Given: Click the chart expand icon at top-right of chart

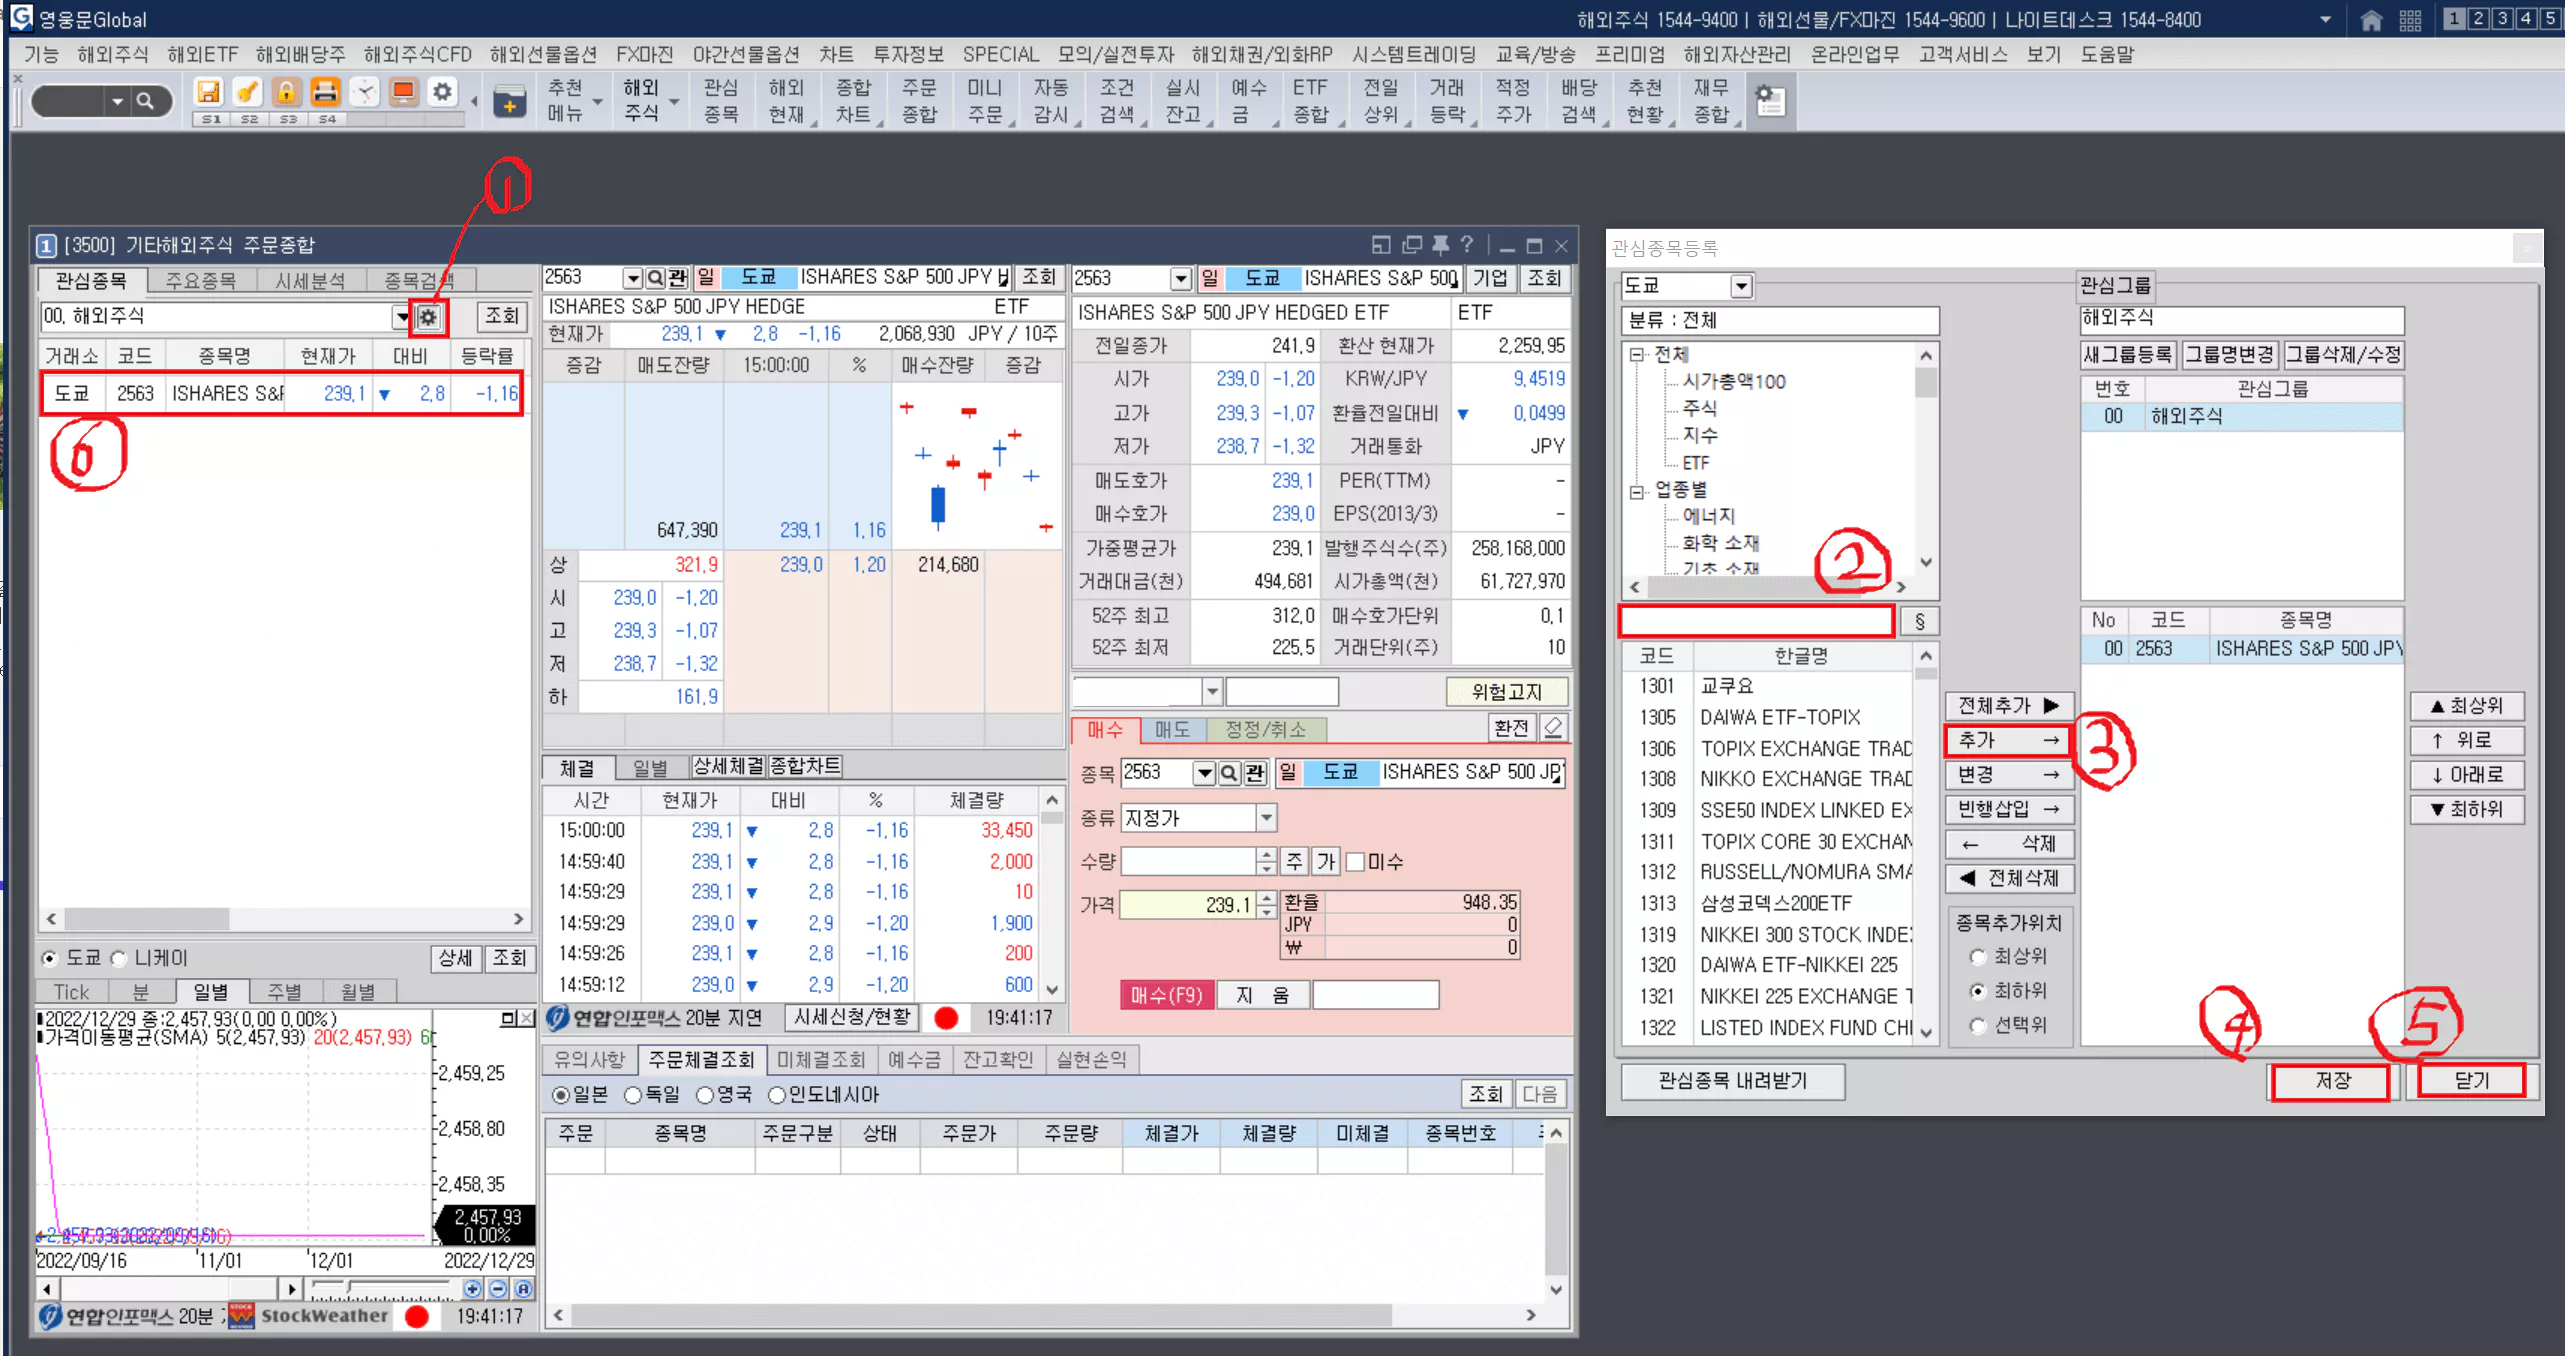Looking at the screenshot, I should coord(508,1019).
